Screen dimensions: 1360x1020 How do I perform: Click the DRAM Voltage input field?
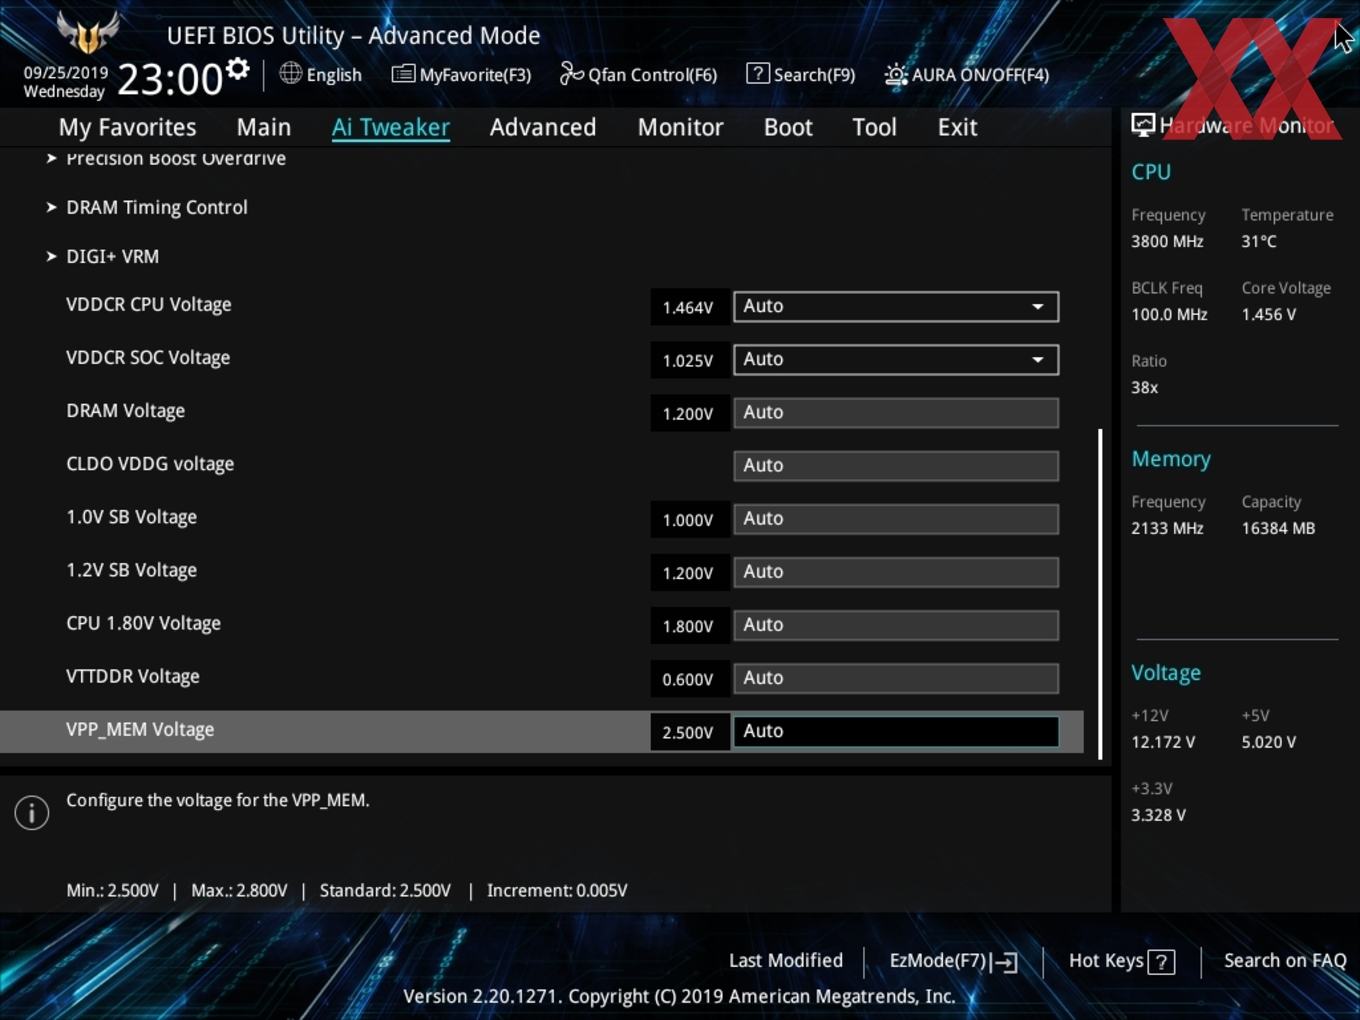coord(896,412)
